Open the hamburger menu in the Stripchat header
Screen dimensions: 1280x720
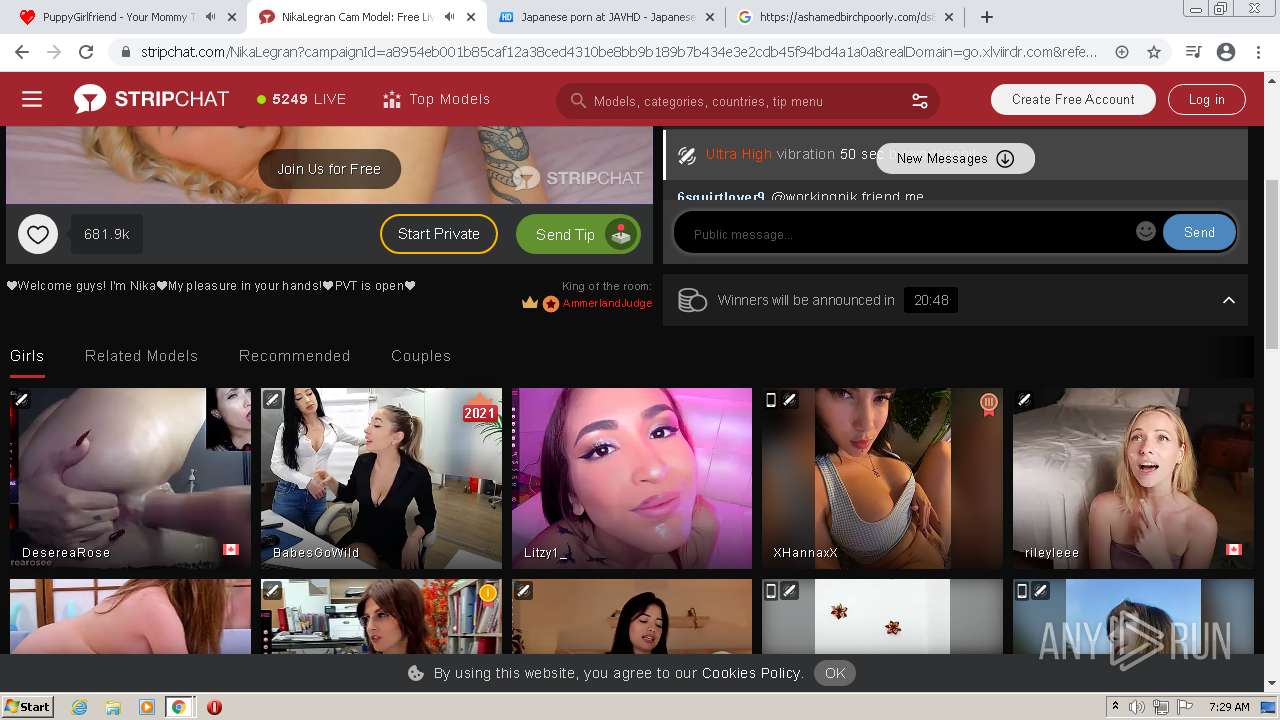click(32, 99)
